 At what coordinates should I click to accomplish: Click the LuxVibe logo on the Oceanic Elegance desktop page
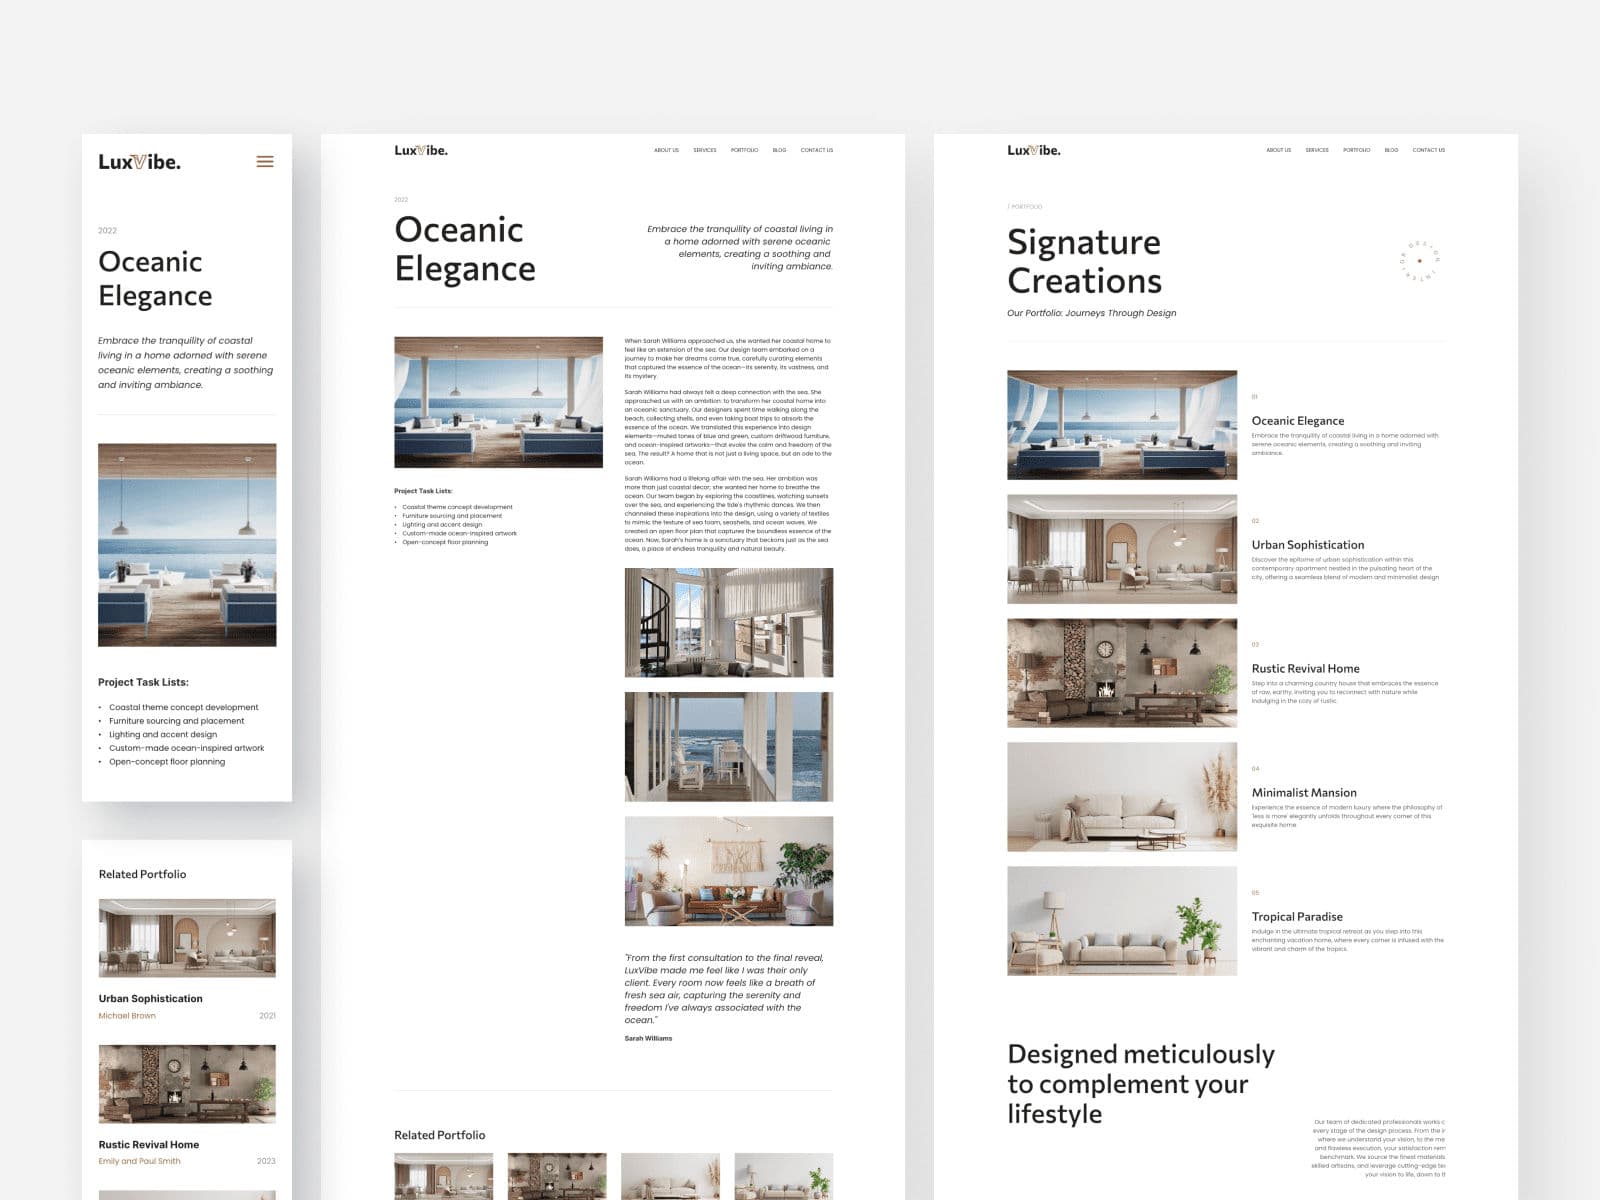click(x=421, y=150)
